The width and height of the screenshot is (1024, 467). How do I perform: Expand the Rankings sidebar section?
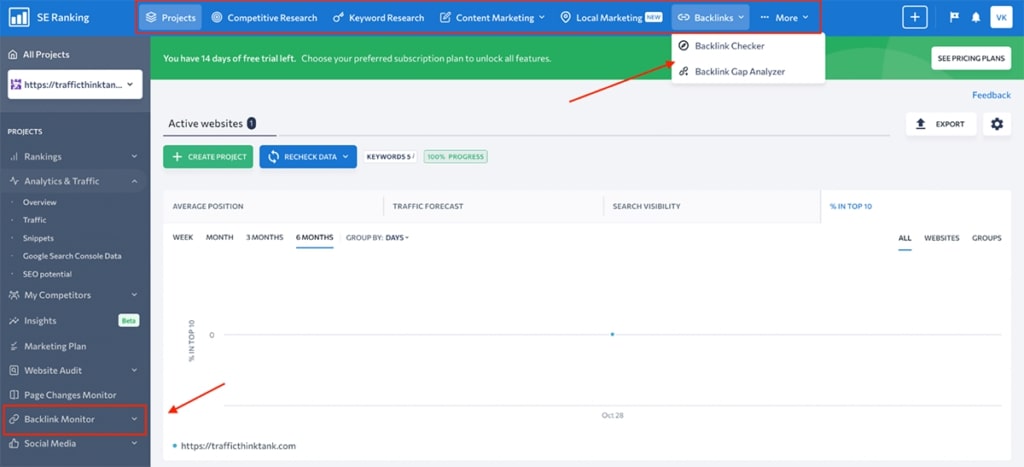pyautogui.click(x=134, y=157)
